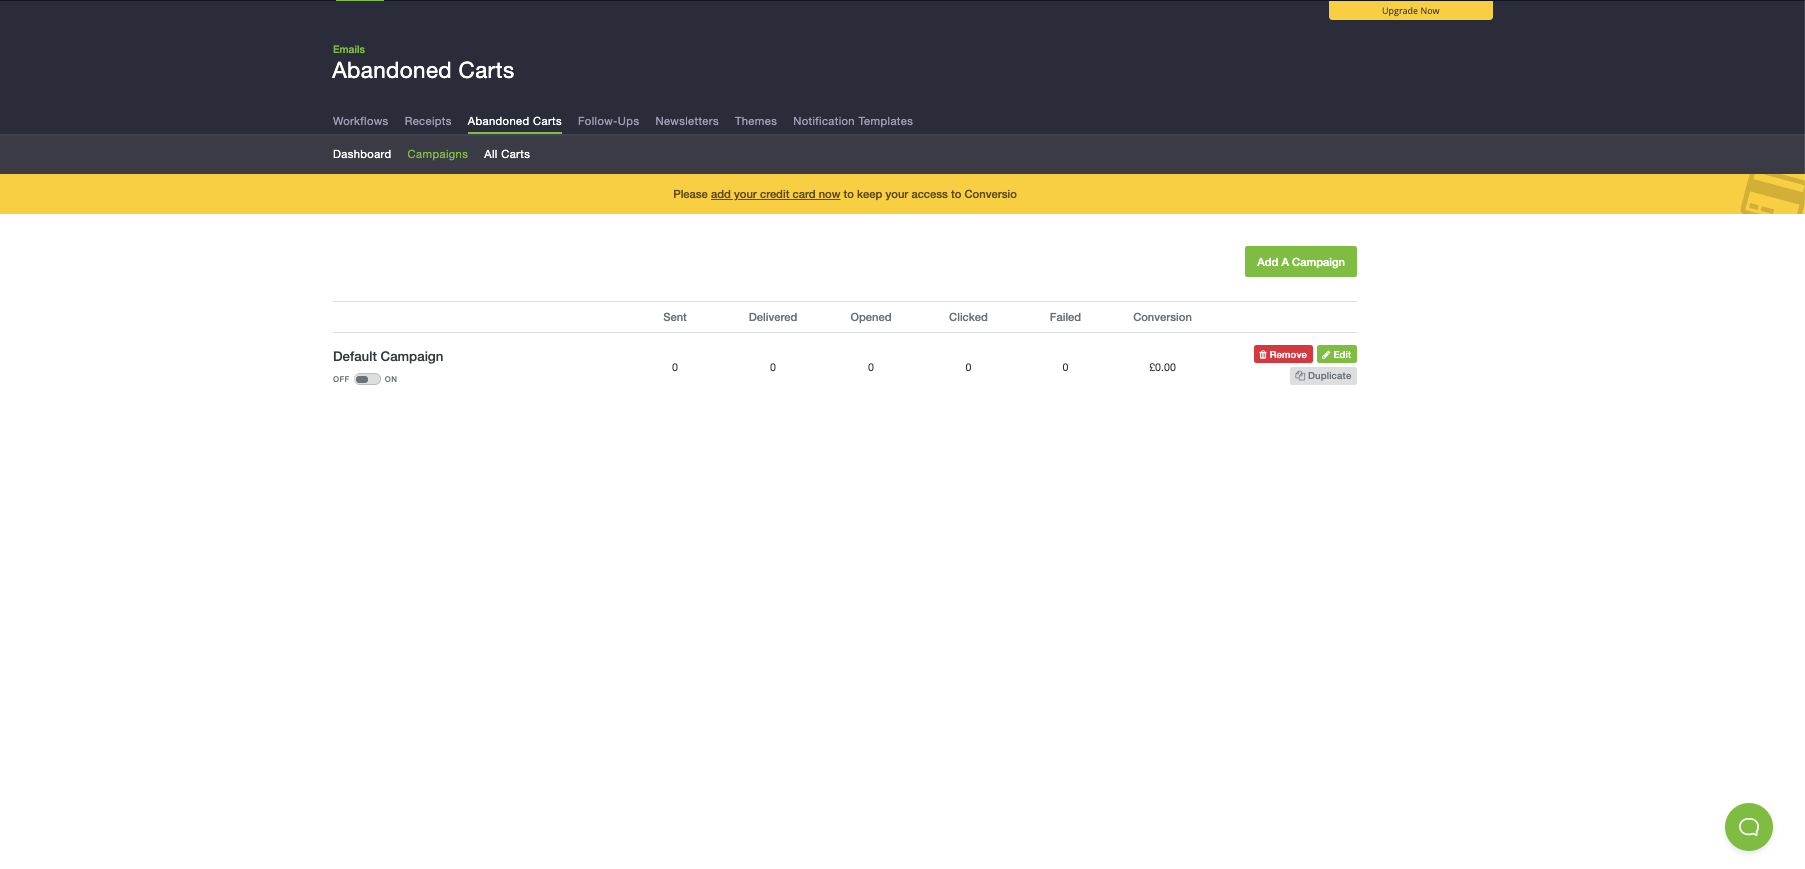Click the Opened column header
Image resolution: width=1805 pixels, height=869 pixels.
pyautogui.click(x=871, y=317)
